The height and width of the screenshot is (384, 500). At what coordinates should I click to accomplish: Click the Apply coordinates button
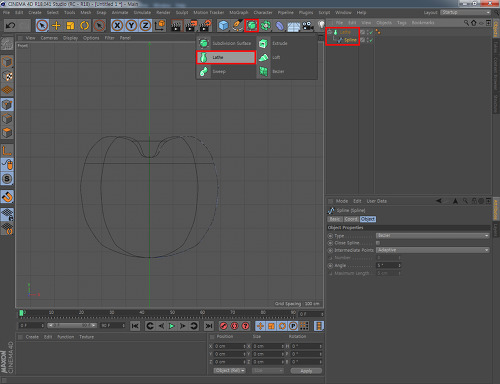[x=306, y=371]
